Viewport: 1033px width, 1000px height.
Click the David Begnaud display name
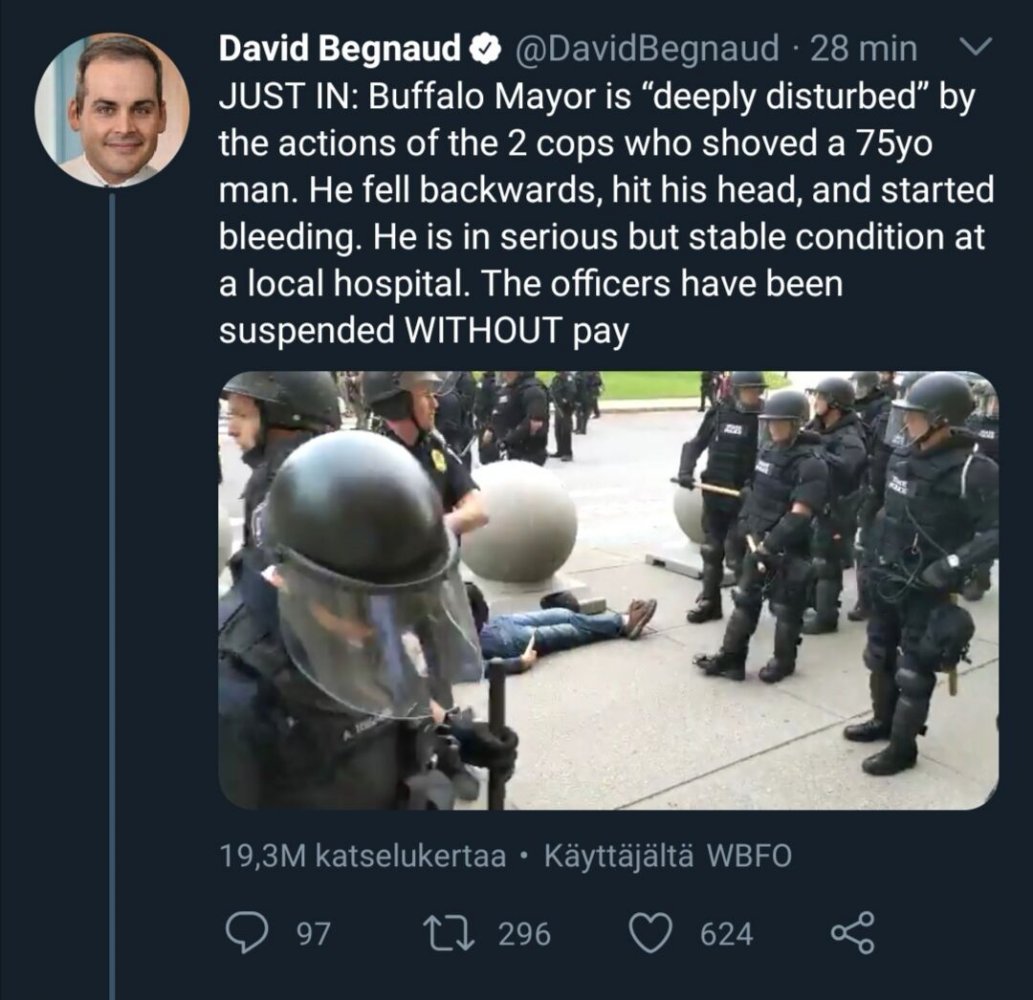[340, 47]
